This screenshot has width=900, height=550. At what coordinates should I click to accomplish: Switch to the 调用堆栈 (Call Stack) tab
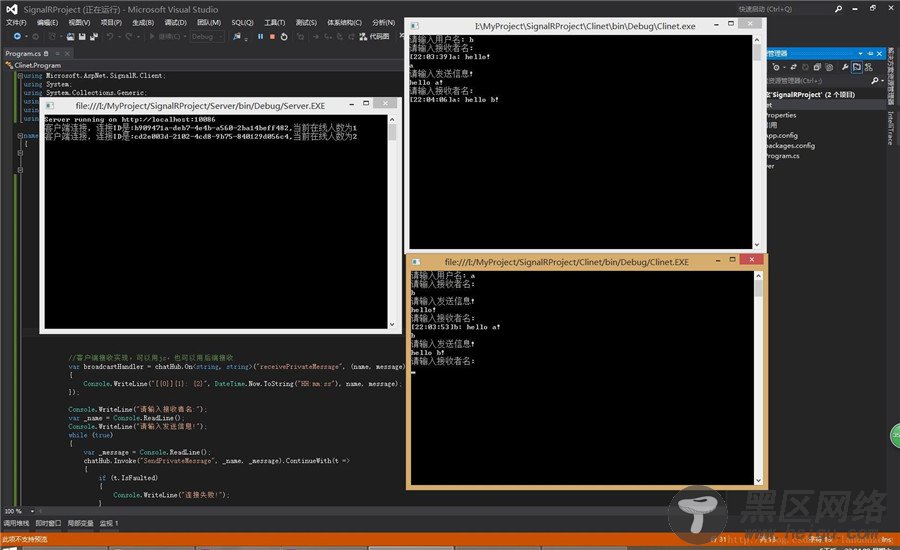click(16, 523)
